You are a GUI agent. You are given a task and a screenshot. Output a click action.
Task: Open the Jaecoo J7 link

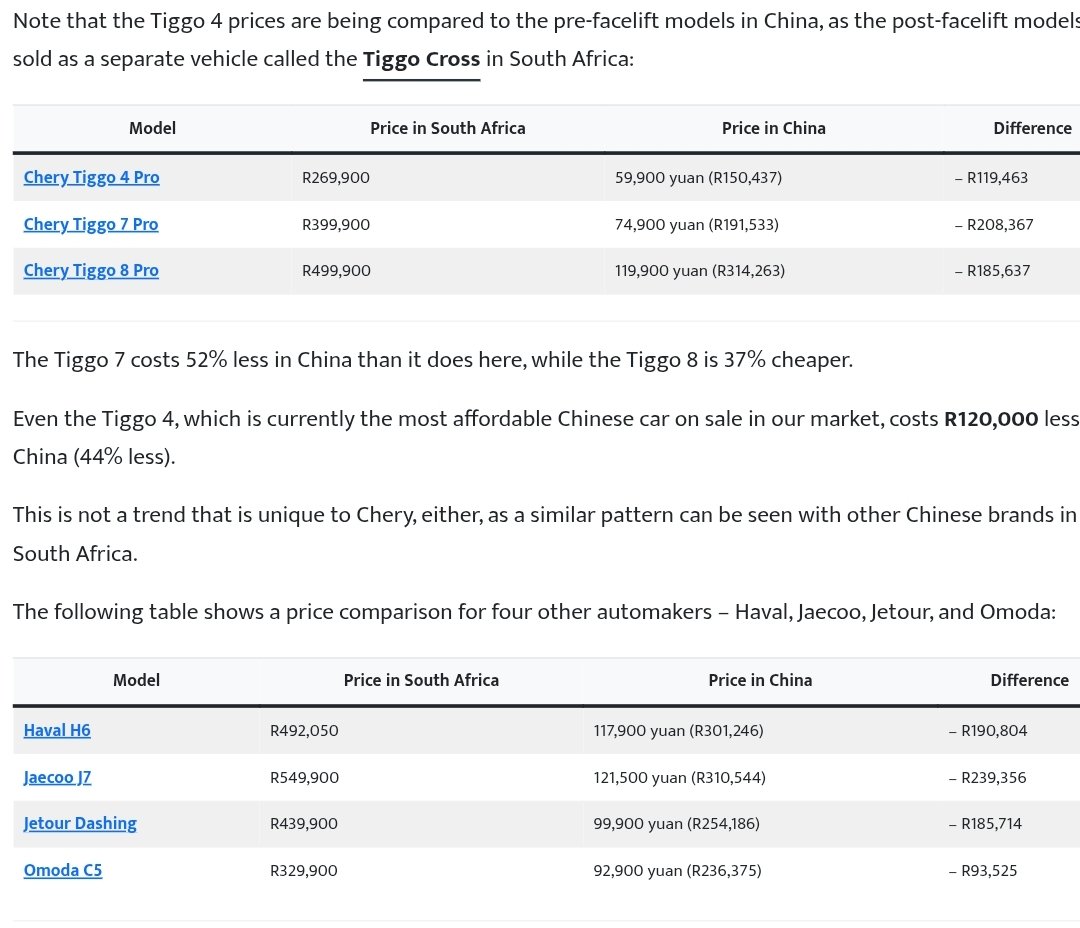click(57, 777)
